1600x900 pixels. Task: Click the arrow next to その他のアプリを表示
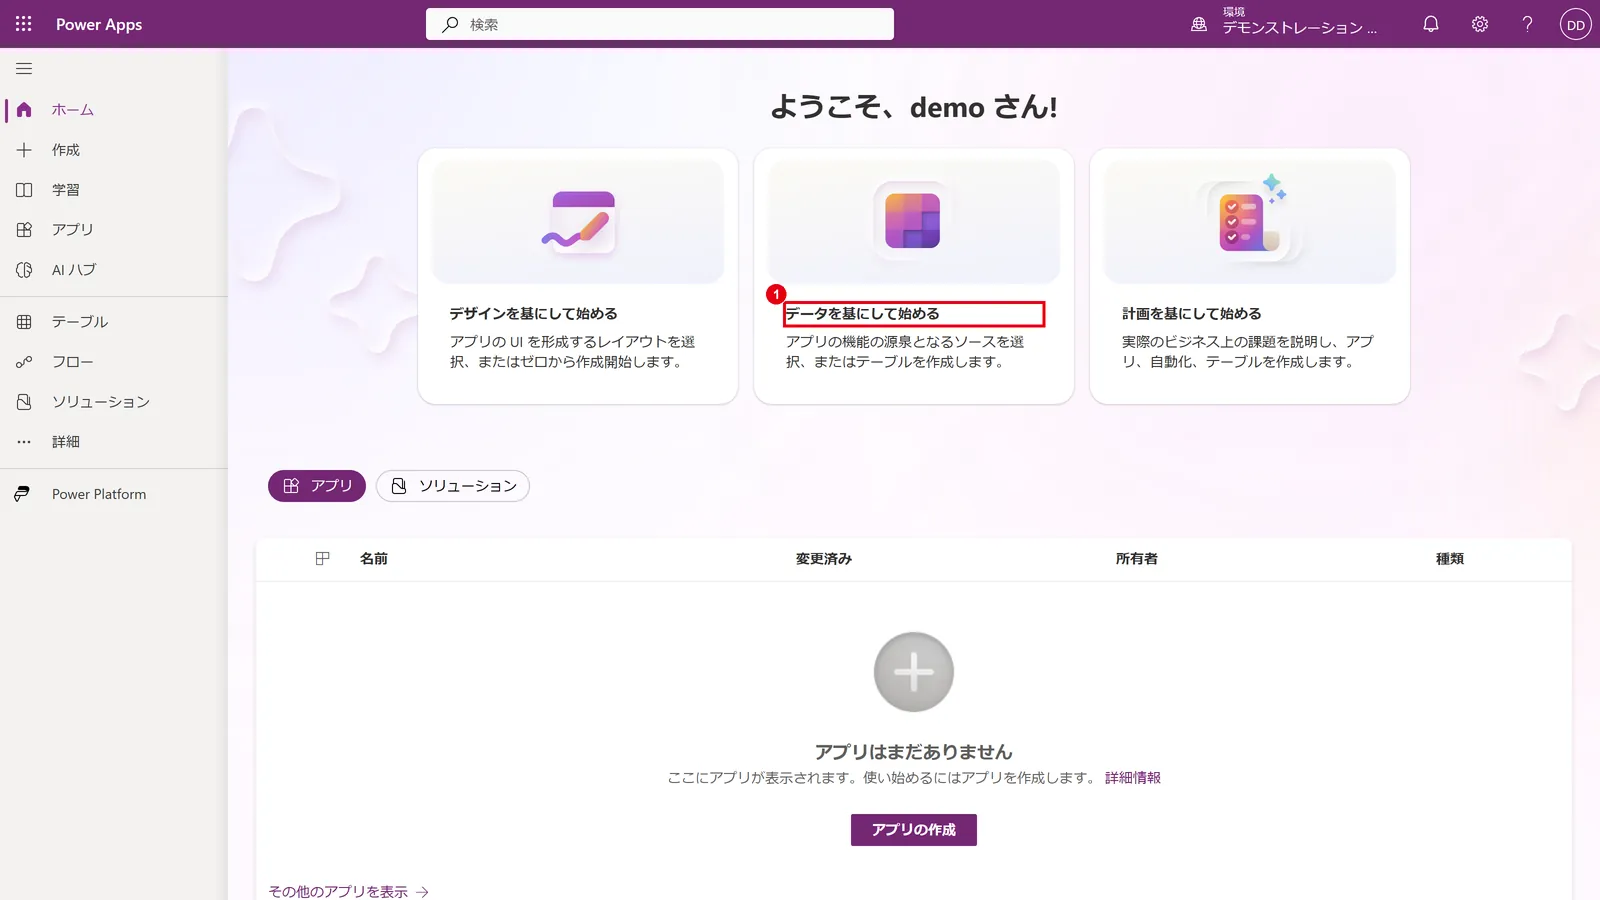pos(423,892)
